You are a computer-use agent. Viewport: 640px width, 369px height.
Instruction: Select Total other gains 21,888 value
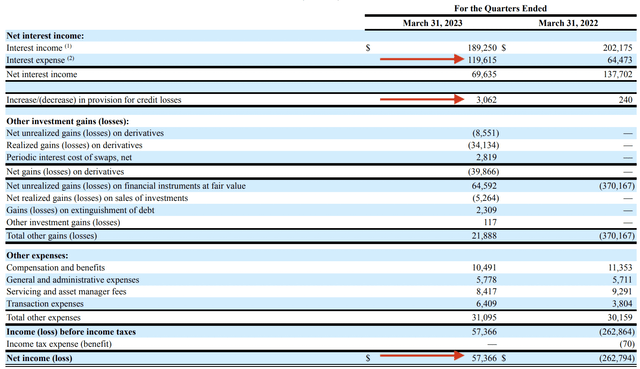484,236
